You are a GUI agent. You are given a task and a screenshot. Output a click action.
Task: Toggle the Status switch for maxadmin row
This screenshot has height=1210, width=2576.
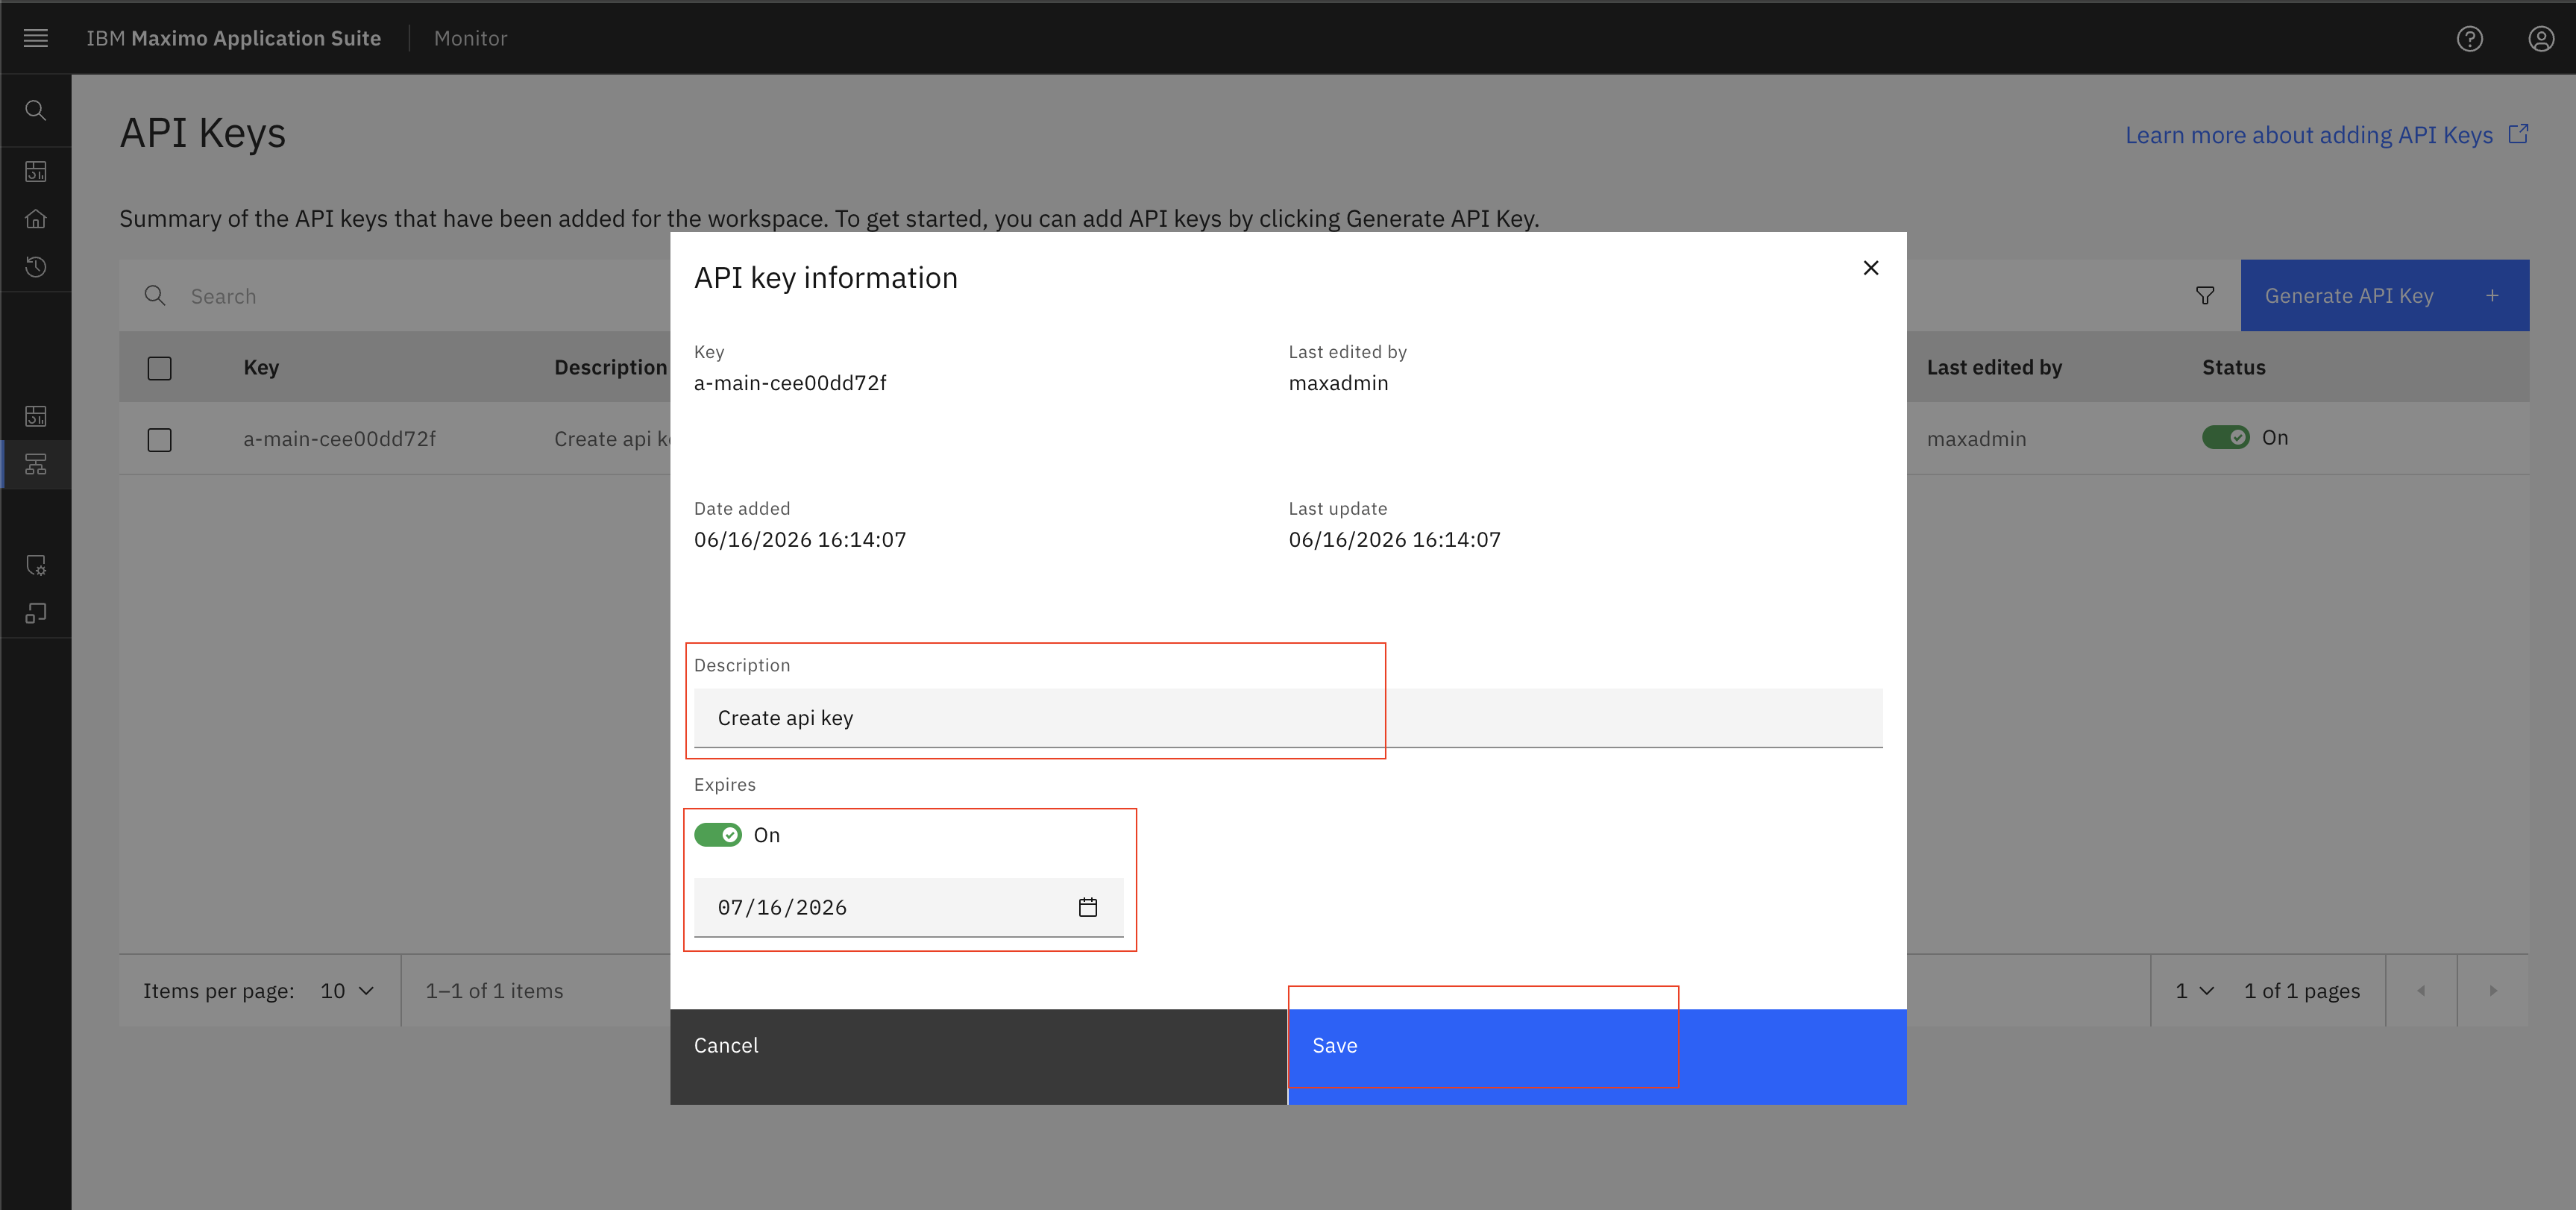coord(2225,438)
